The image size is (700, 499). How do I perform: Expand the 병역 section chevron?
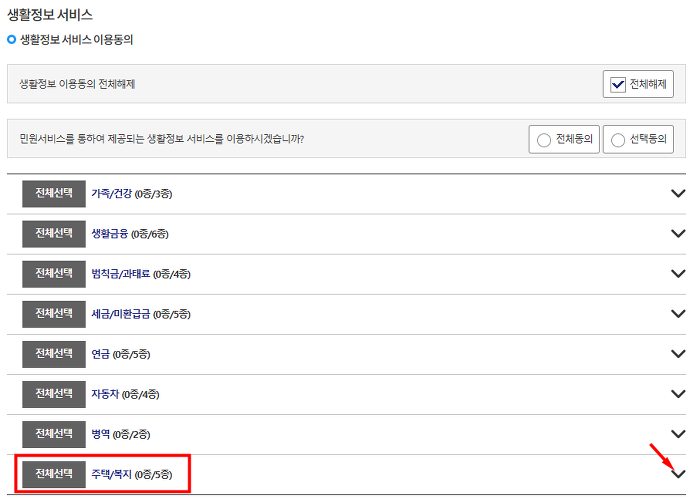coord(678,434)
